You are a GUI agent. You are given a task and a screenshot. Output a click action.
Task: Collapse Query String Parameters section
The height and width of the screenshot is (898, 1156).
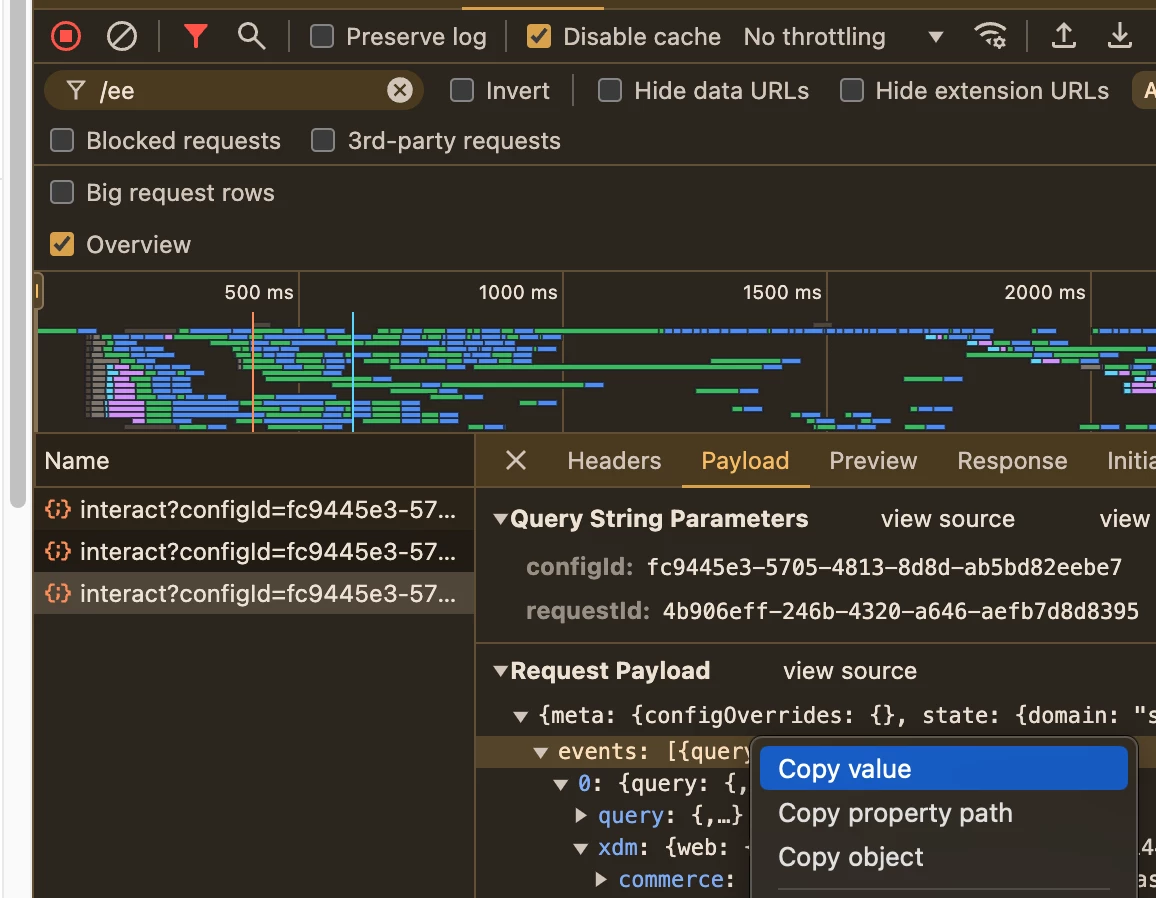501,519
